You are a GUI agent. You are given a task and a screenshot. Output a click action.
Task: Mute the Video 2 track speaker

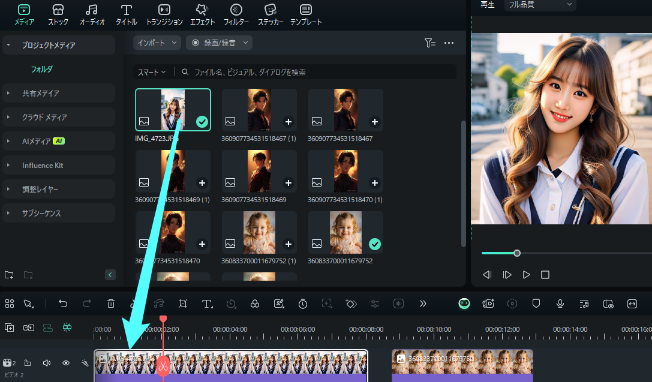(x=47, y=363)
